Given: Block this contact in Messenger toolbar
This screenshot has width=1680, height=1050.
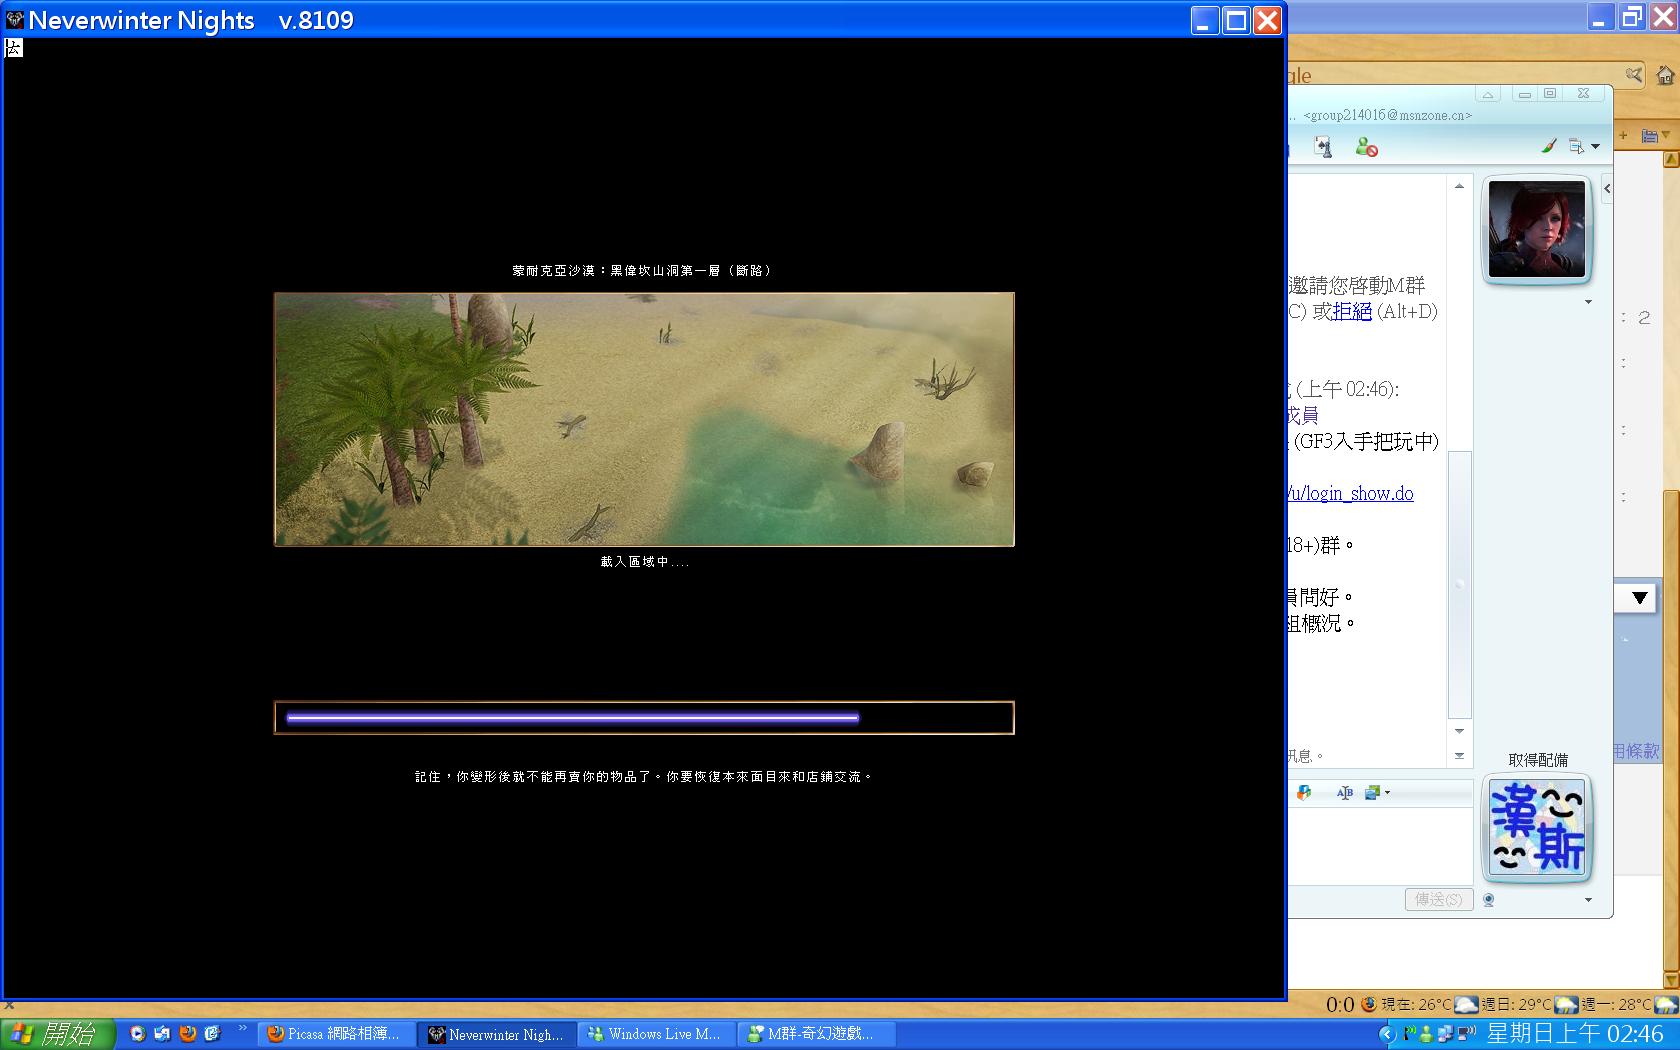Looking at the screenshot, I should [x=1366, y=147].
